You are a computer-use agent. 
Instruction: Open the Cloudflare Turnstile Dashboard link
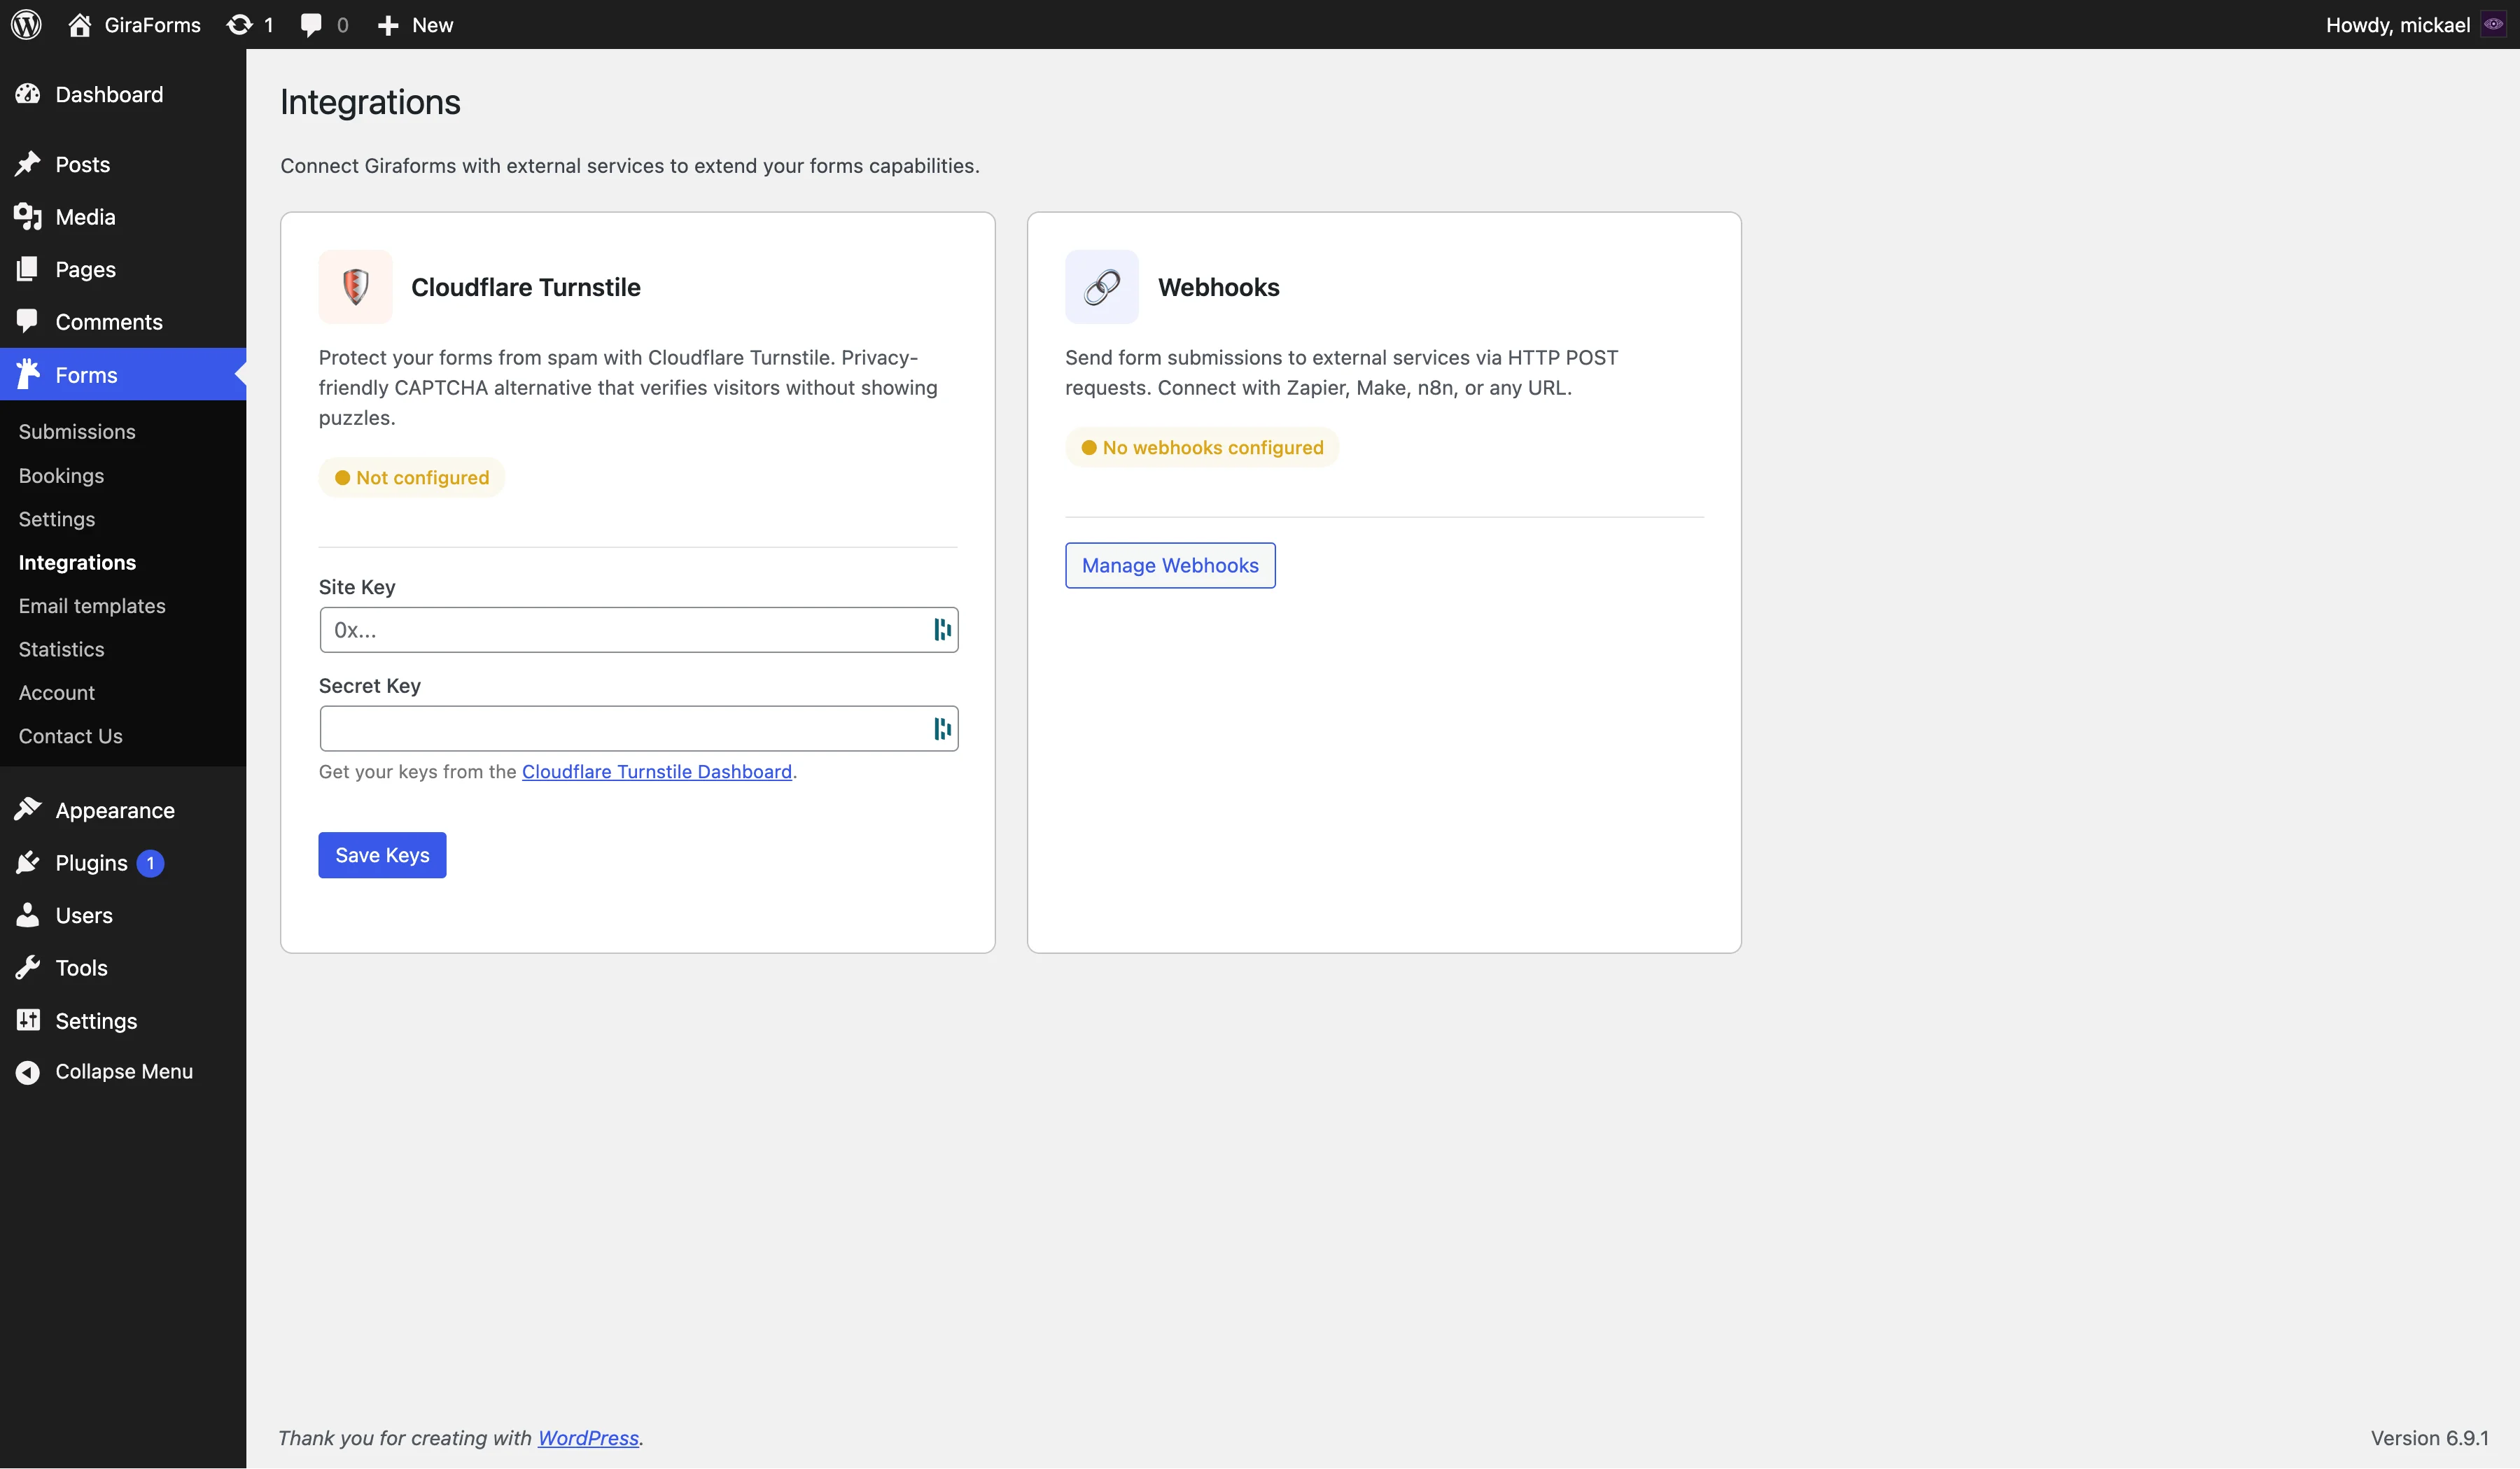tap(657, 771)
